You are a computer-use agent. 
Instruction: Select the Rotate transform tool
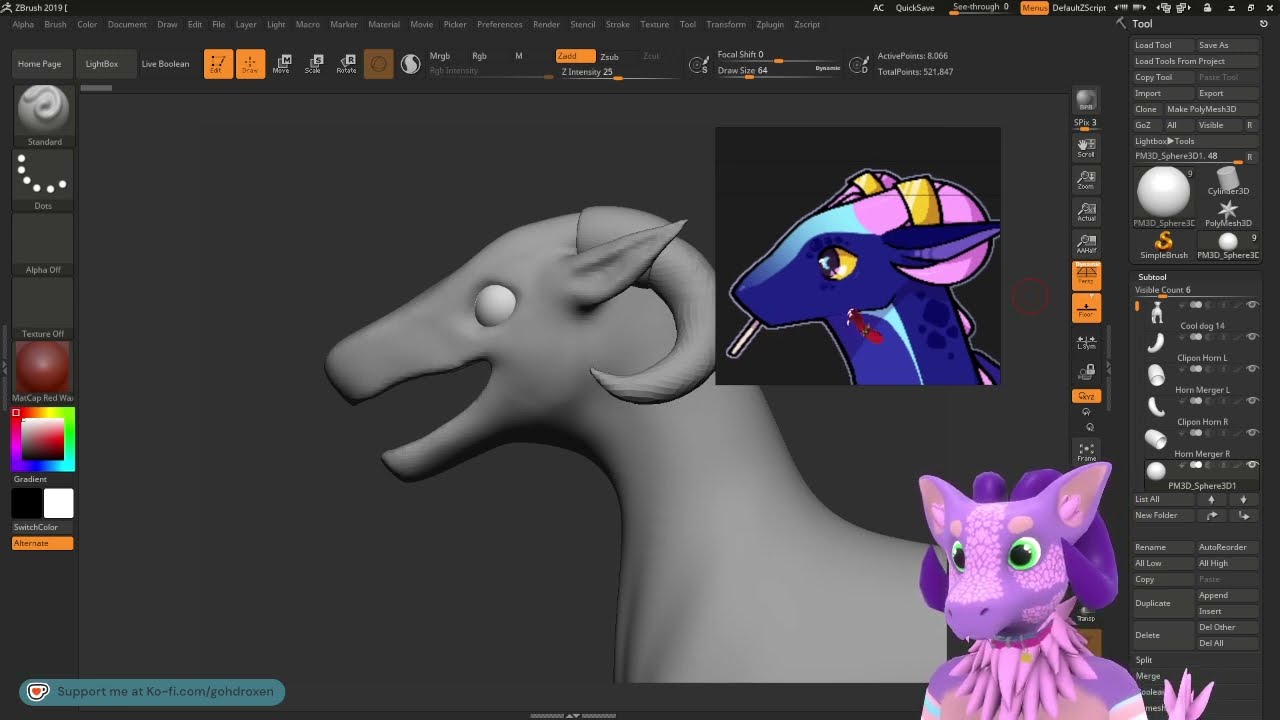click(346, 64)
